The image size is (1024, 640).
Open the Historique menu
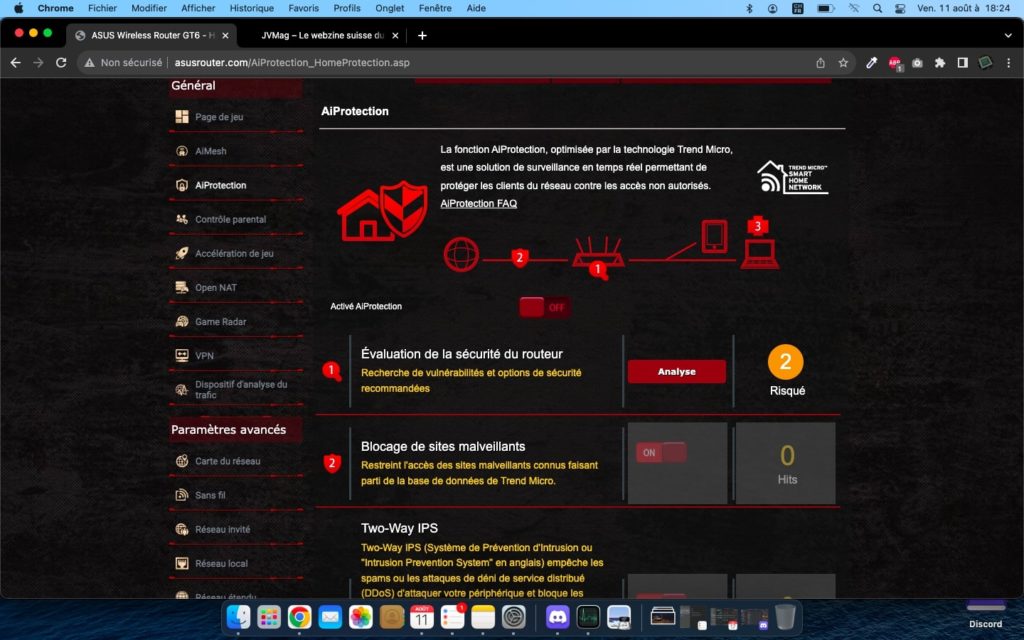pos(251,8)
